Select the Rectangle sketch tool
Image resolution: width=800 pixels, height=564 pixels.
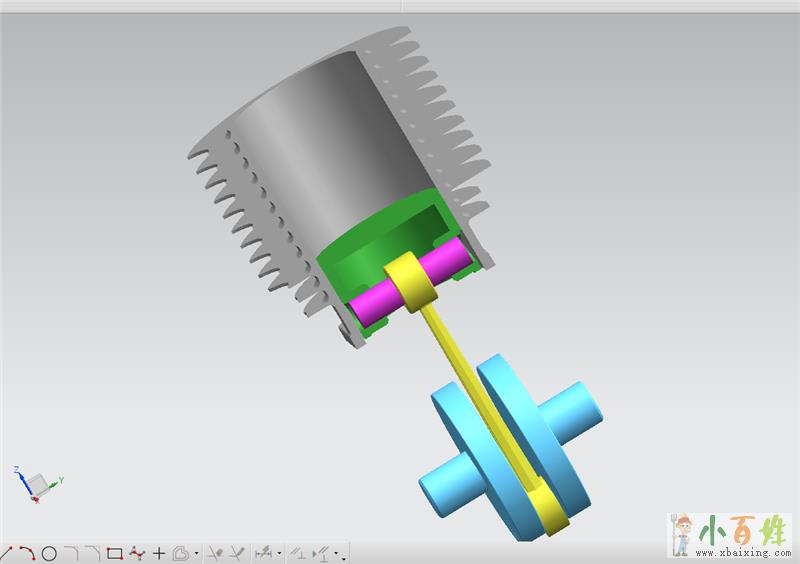(114, 553)
